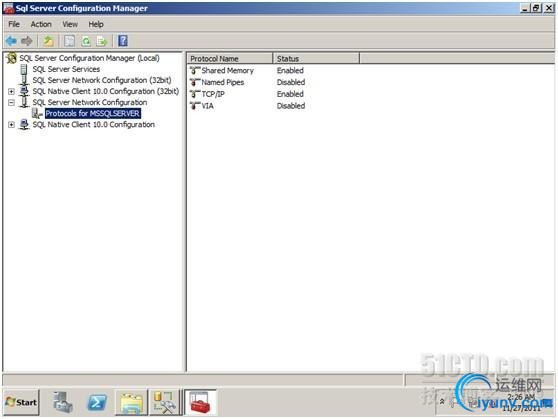
Task: Click Enabled status of TCP/IP
Action: pos(290,94)
